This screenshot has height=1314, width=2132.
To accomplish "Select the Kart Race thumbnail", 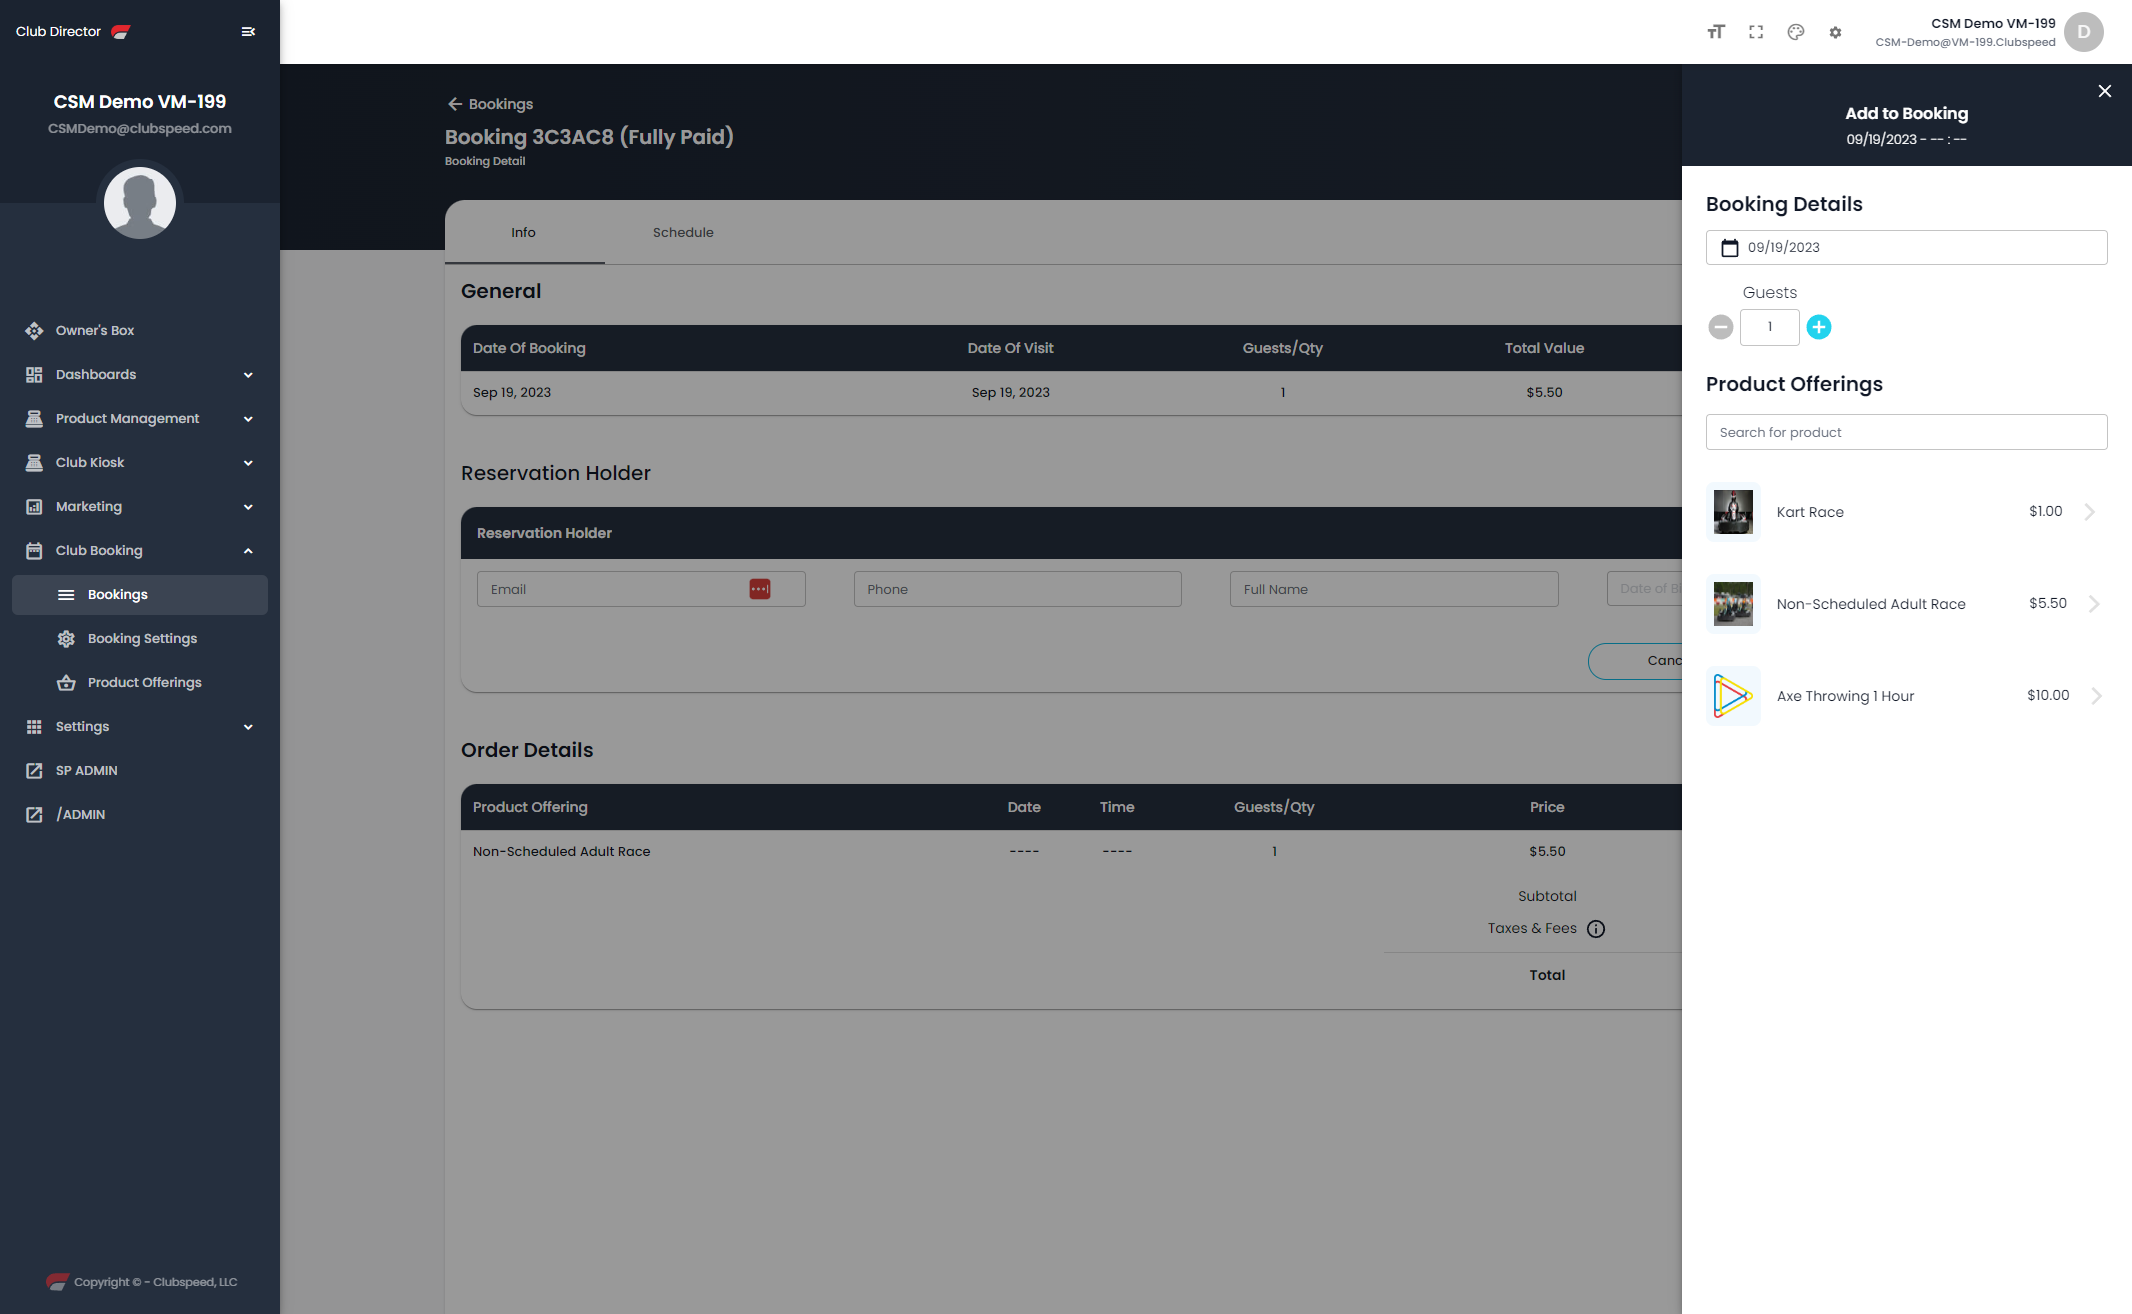I will (x=1733, y=512).
